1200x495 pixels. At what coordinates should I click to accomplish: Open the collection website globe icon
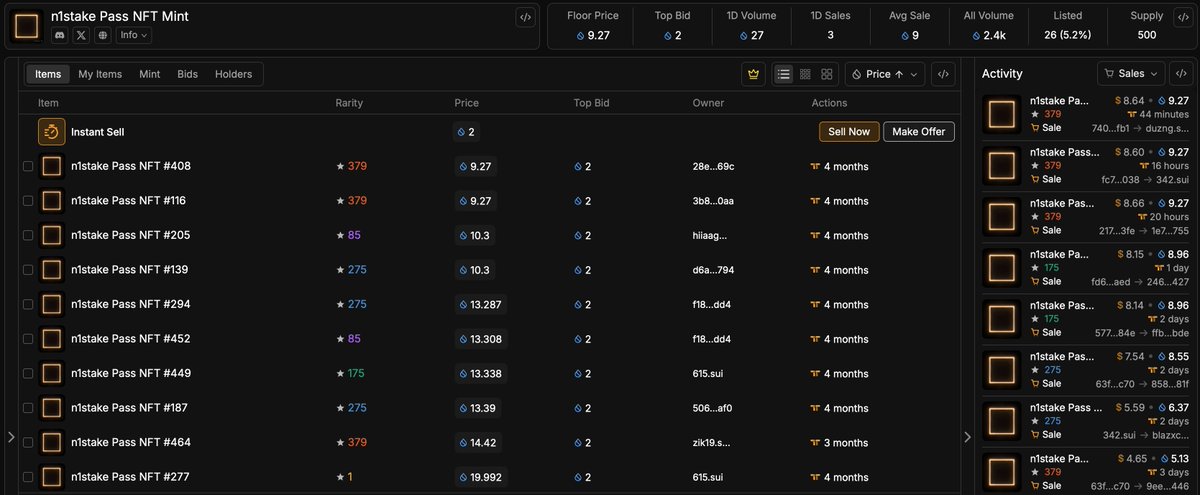[103, 35]
